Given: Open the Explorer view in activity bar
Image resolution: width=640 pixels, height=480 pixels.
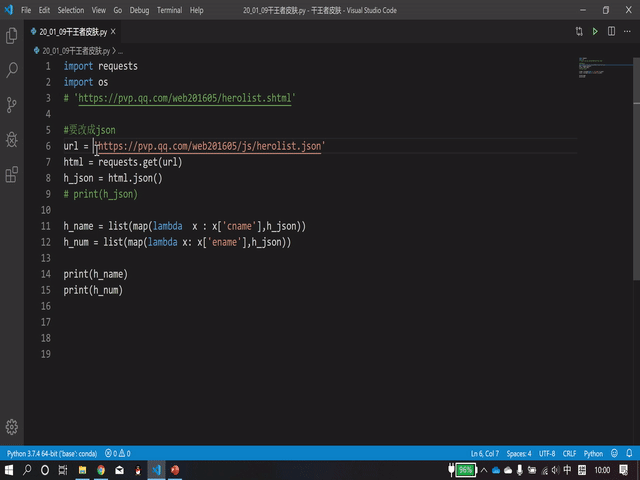Looking at the screenshot, I should pyautogui.click(x=12, y=36).
